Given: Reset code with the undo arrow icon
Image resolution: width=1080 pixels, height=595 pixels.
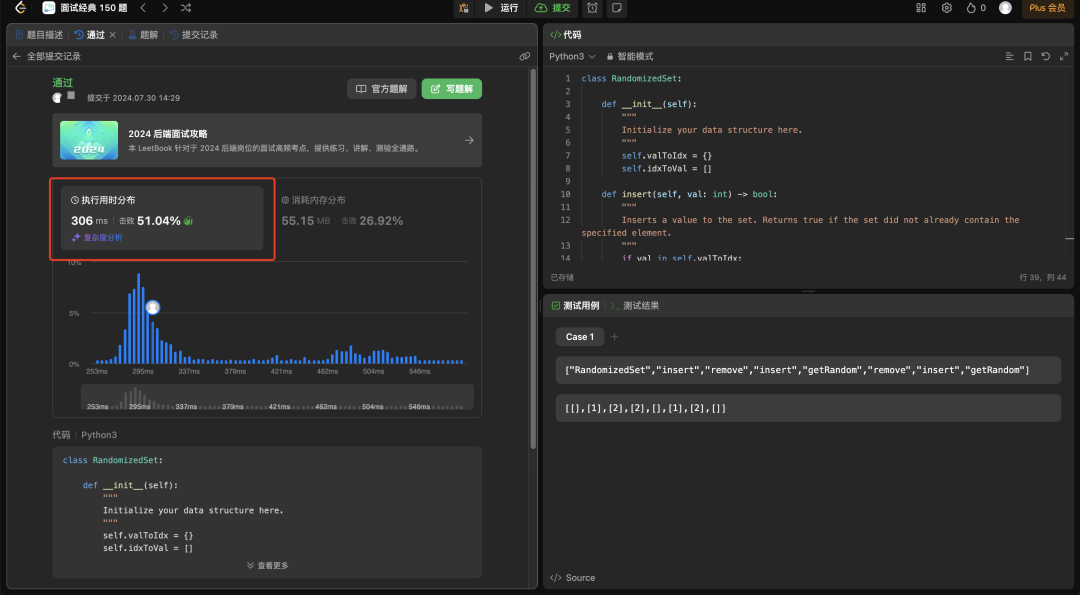Looking at the screenshot, I should coord(1046,56).
